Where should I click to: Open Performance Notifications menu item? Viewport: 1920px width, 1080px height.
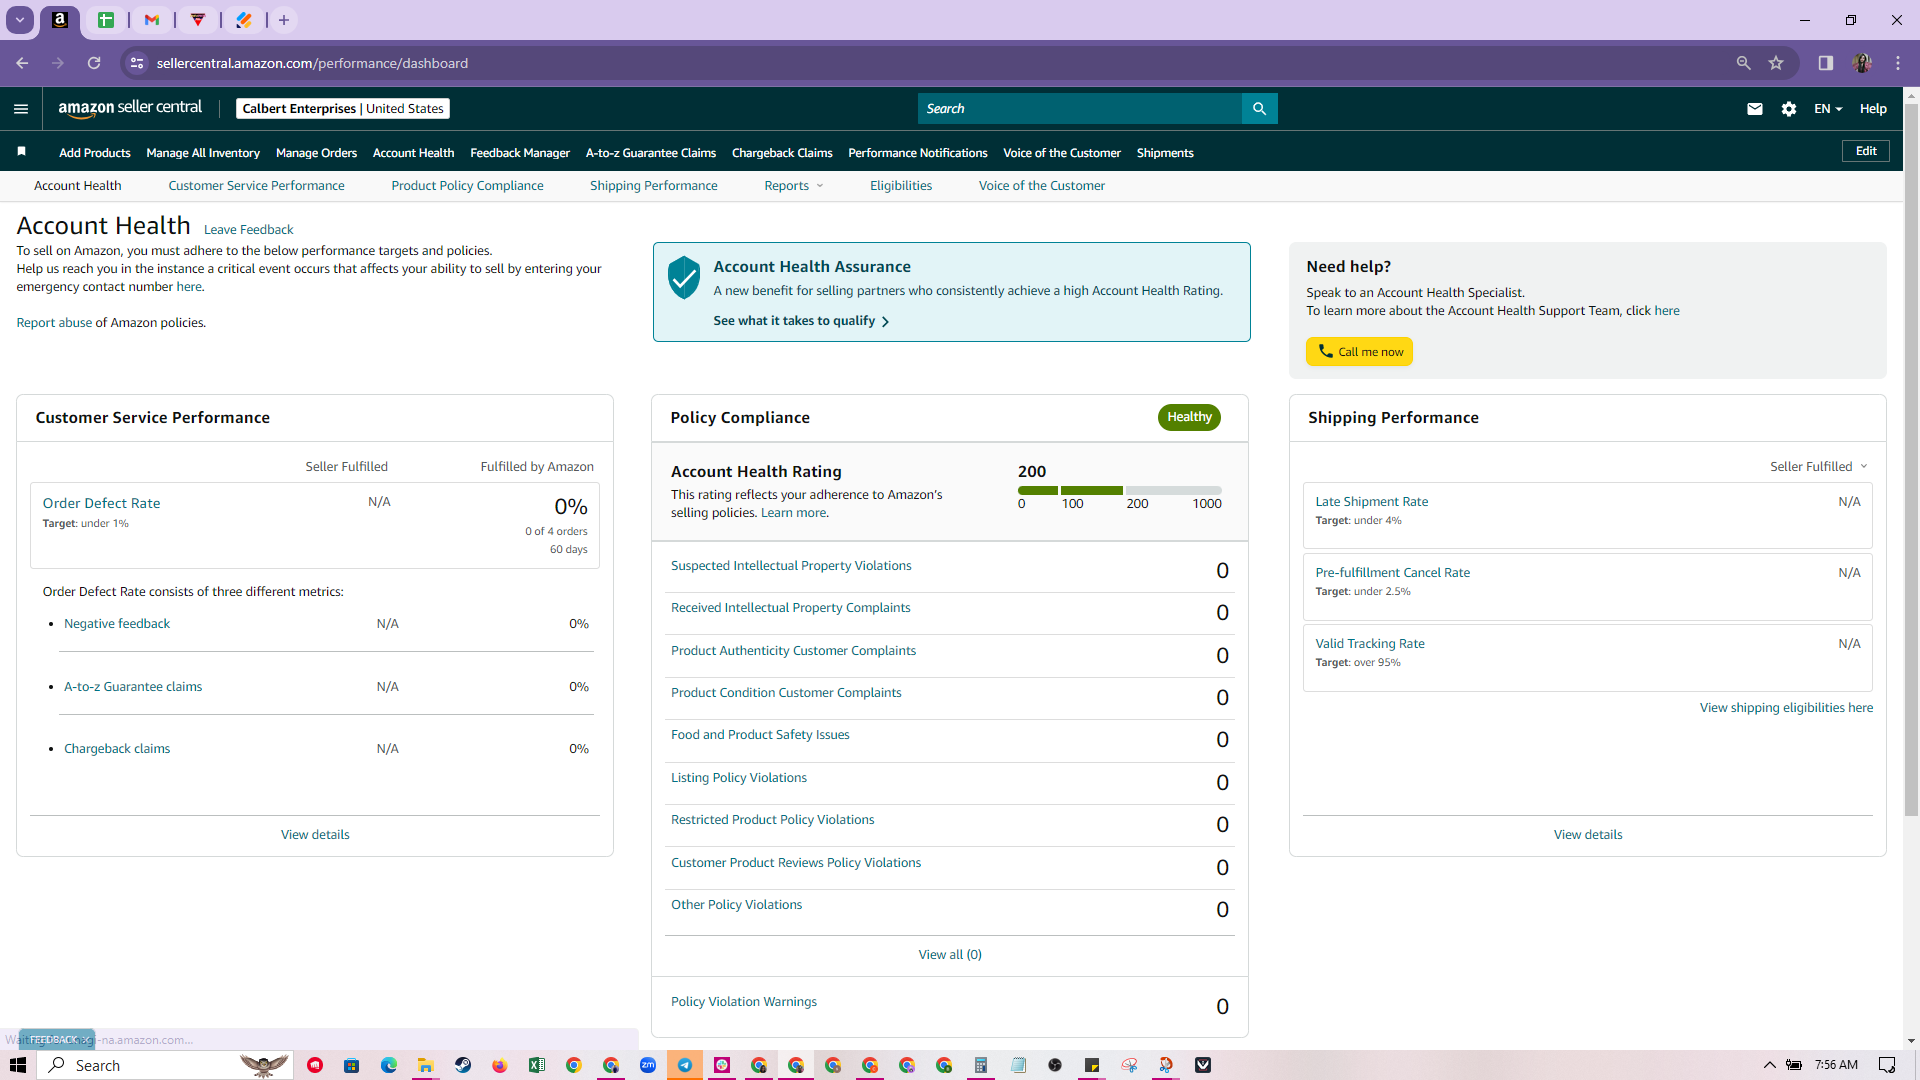click(x=918, y=153)
